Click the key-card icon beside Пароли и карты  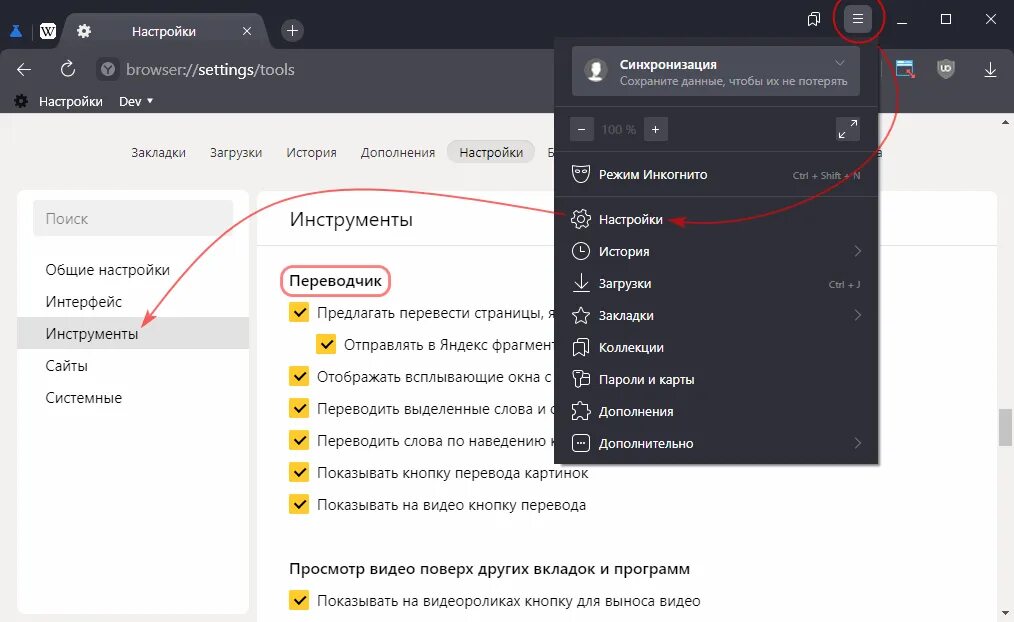(x=581, y=379)
